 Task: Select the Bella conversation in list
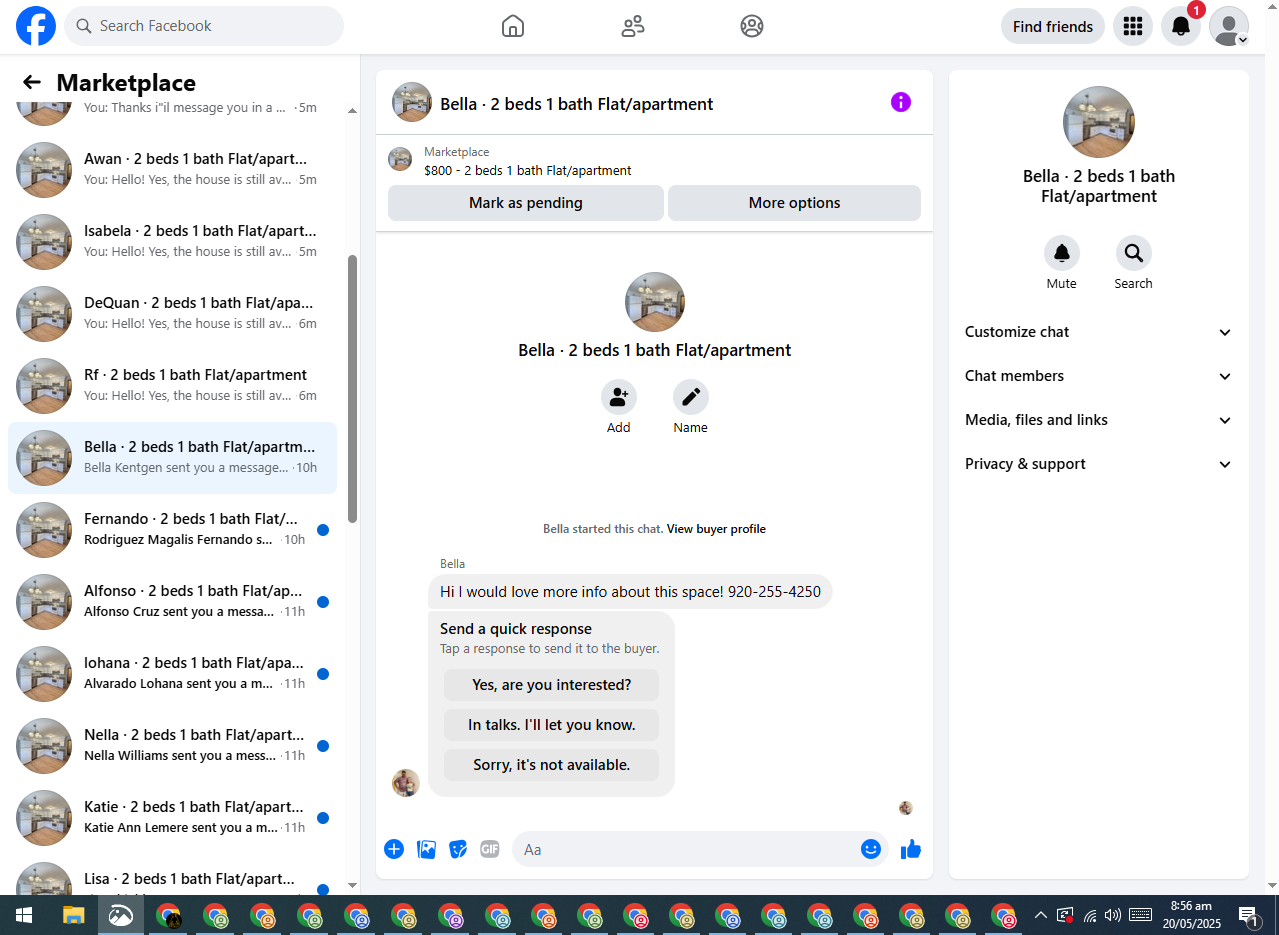172,458
